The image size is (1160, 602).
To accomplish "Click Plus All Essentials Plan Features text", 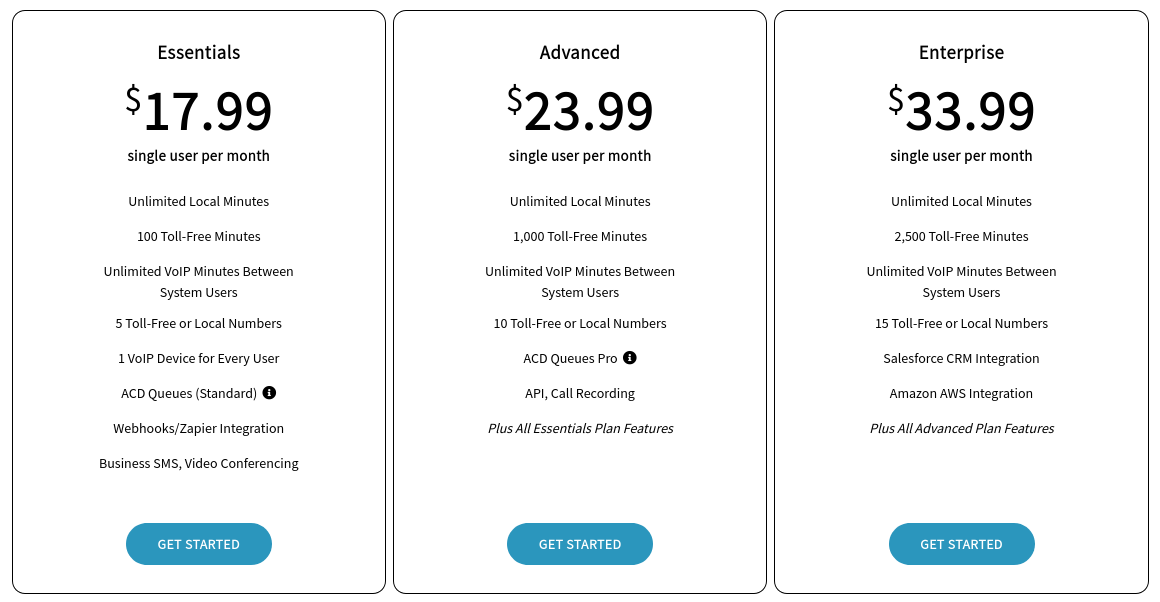I will click(580, 428).
